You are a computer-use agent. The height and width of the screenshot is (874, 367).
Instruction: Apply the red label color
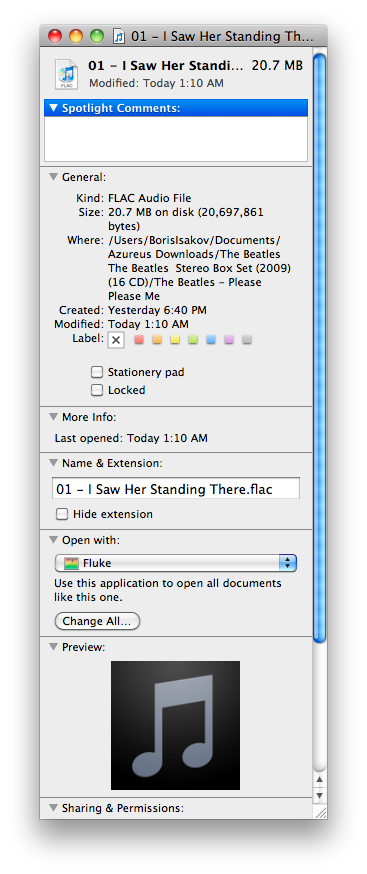click(139, 339)
